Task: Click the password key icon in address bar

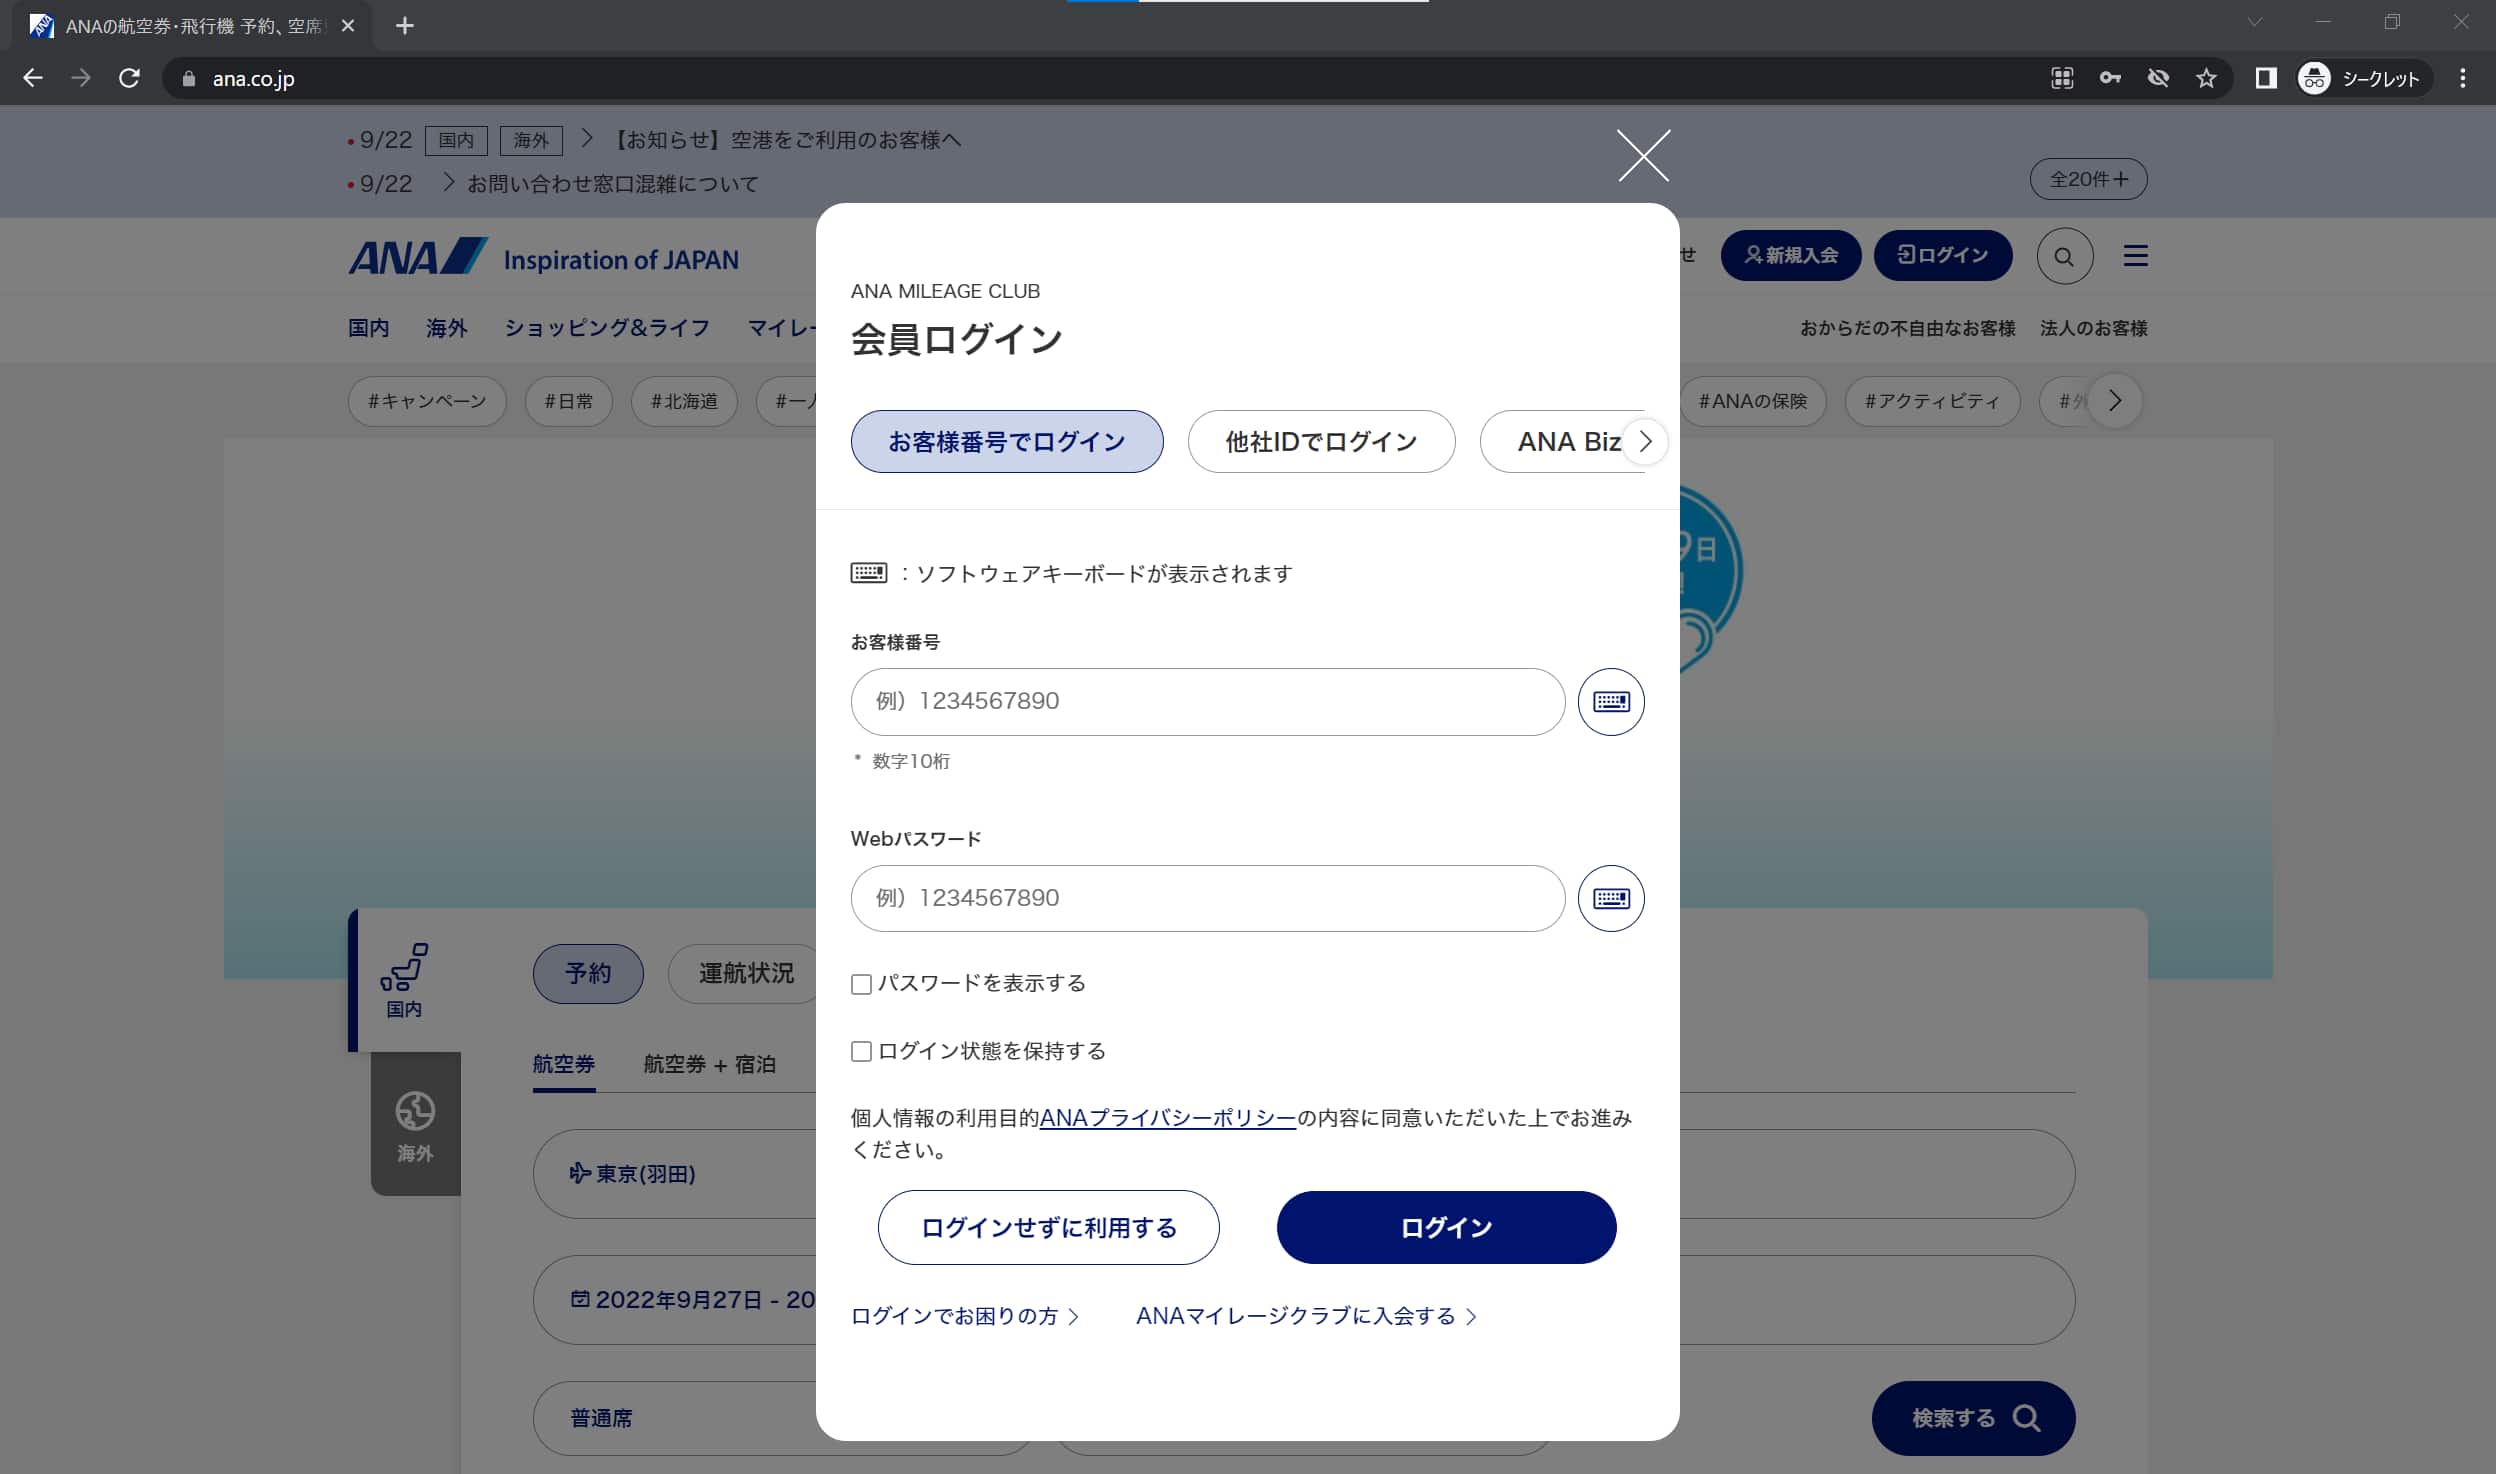Action: pyautogui.click(x=2110, y=78)
